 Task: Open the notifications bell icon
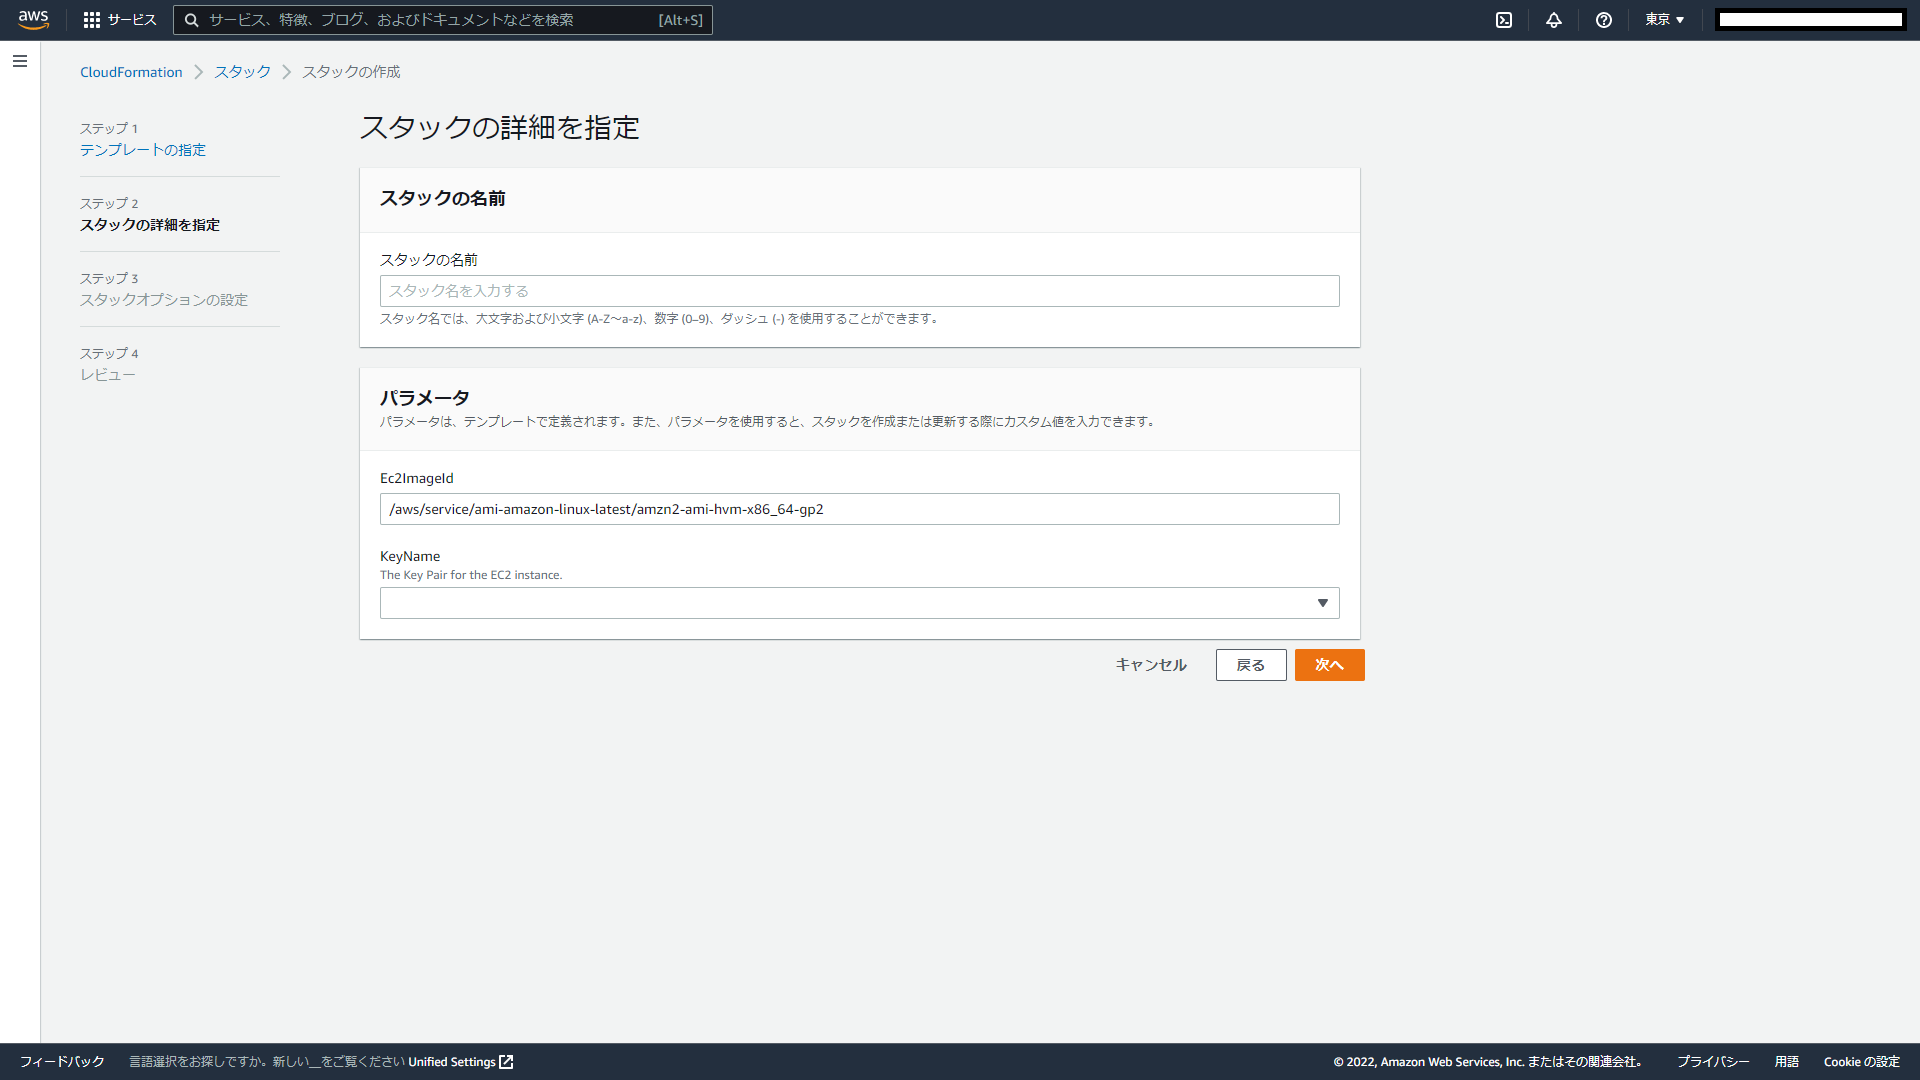tap(1554, 20)
